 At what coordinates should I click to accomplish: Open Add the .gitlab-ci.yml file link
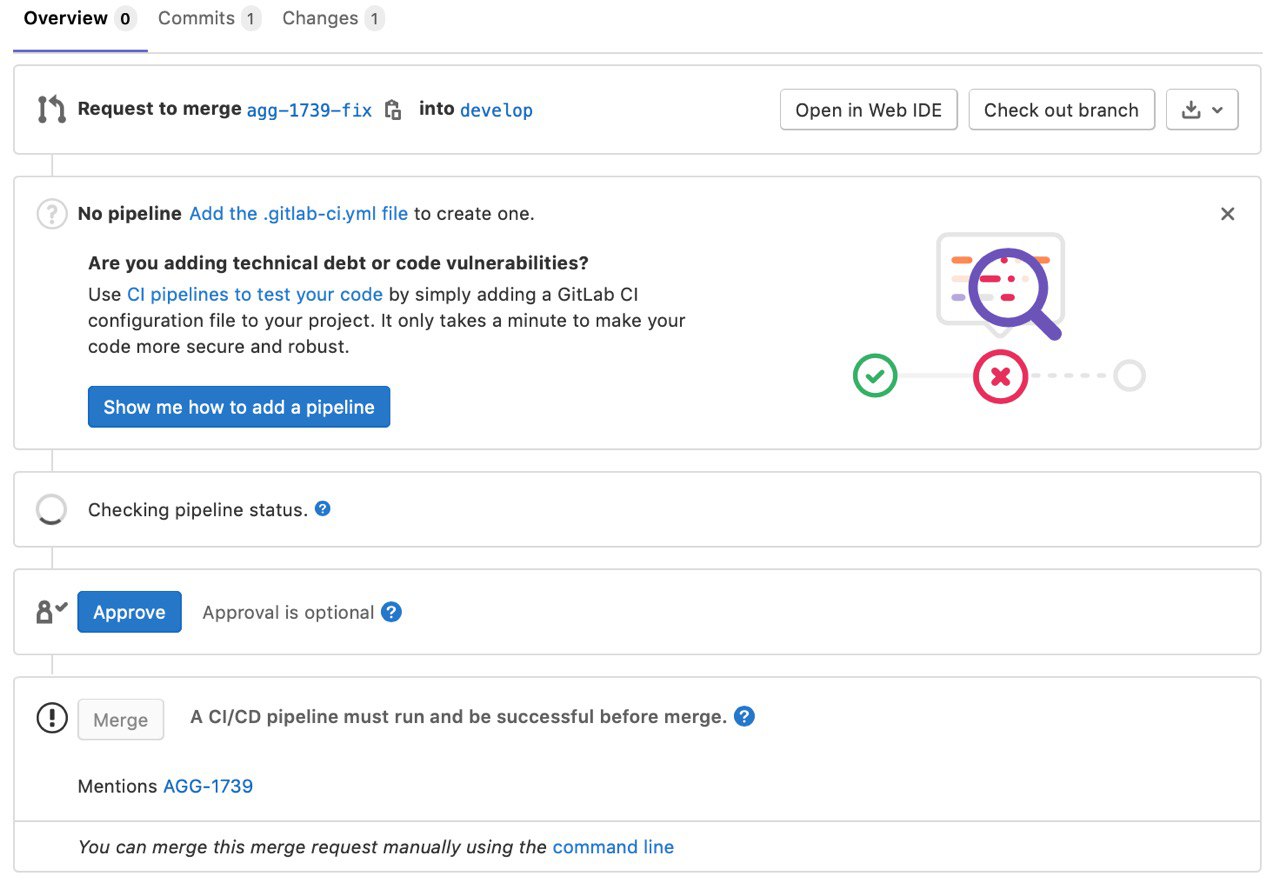pos(298,213)
